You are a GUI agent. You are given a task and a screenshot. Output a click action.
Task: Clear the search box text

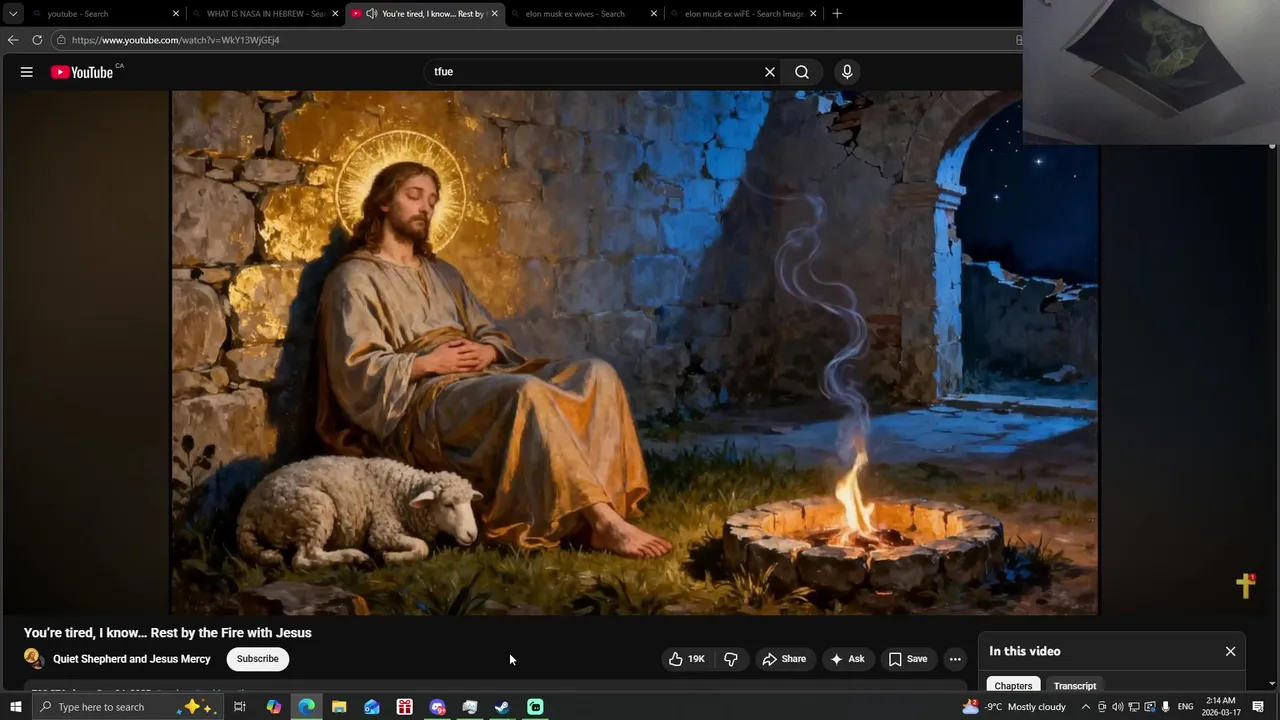(770, 72)
